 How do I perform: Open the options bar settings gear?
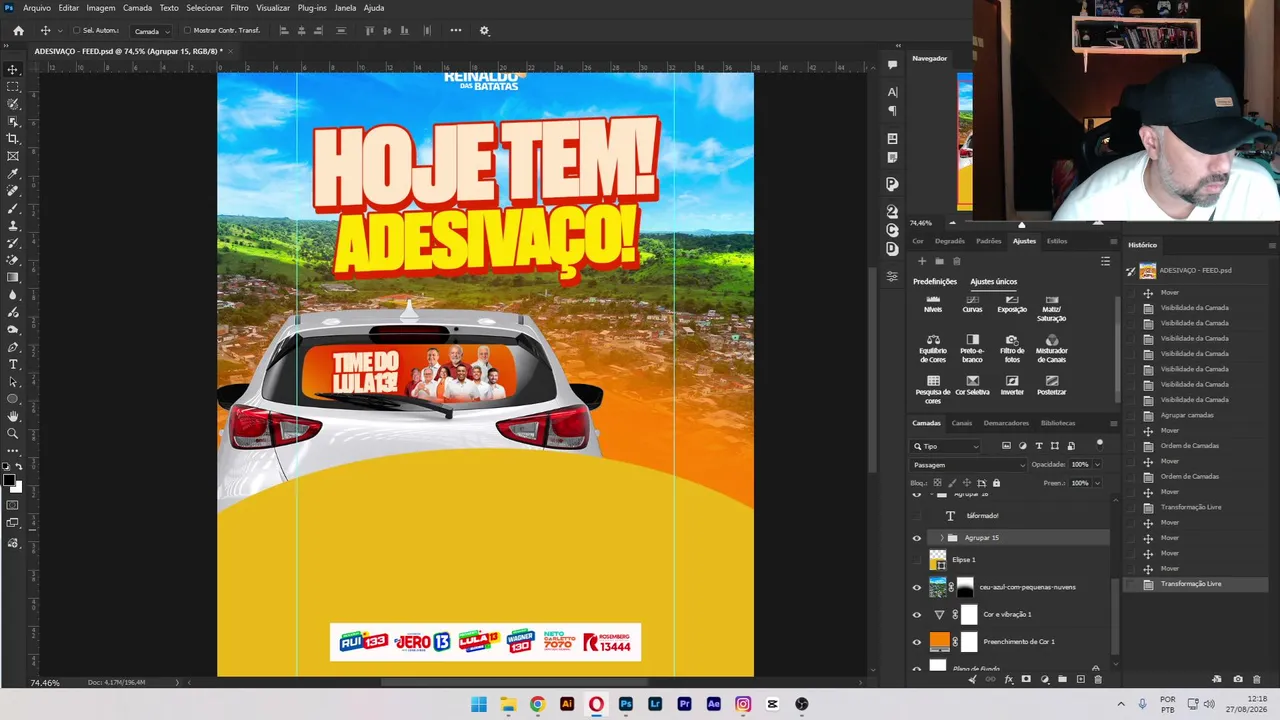coord(484,31)
